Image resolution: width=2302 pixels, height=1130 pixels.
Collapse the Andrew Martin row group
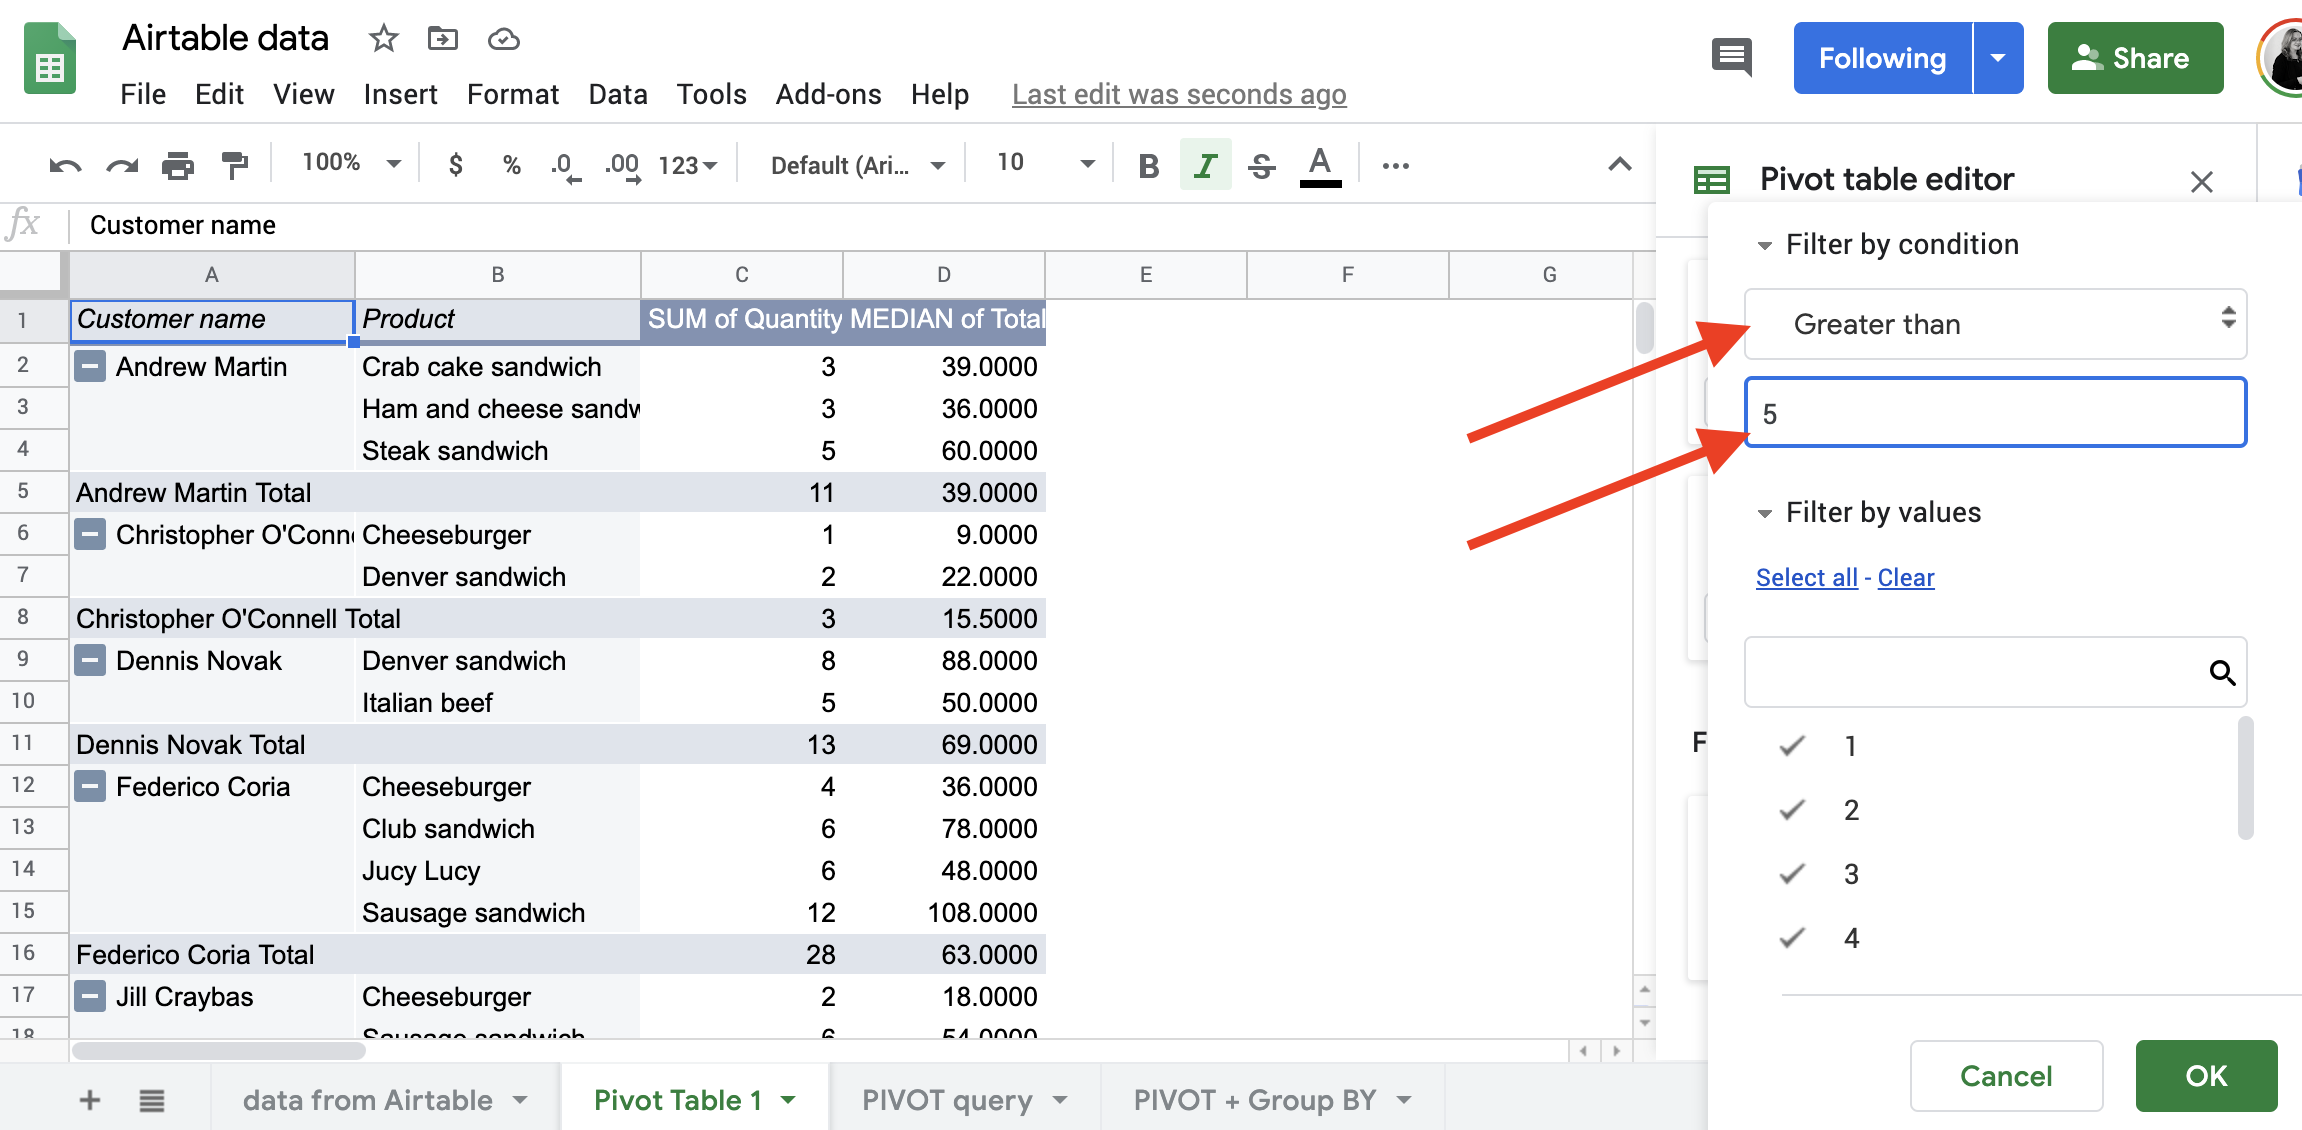click(90, 366)
